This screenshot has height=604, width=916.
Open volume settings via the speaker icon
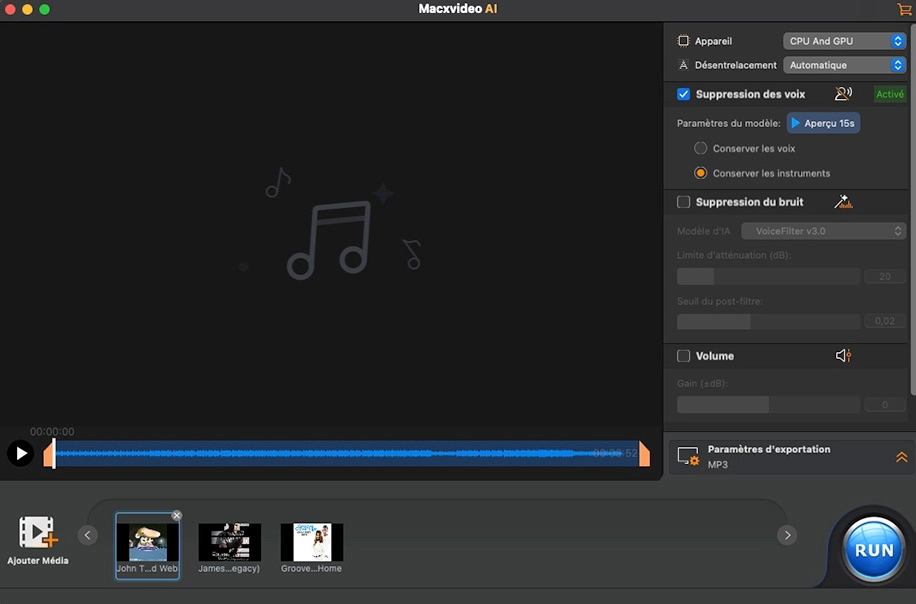click(843, 355)
